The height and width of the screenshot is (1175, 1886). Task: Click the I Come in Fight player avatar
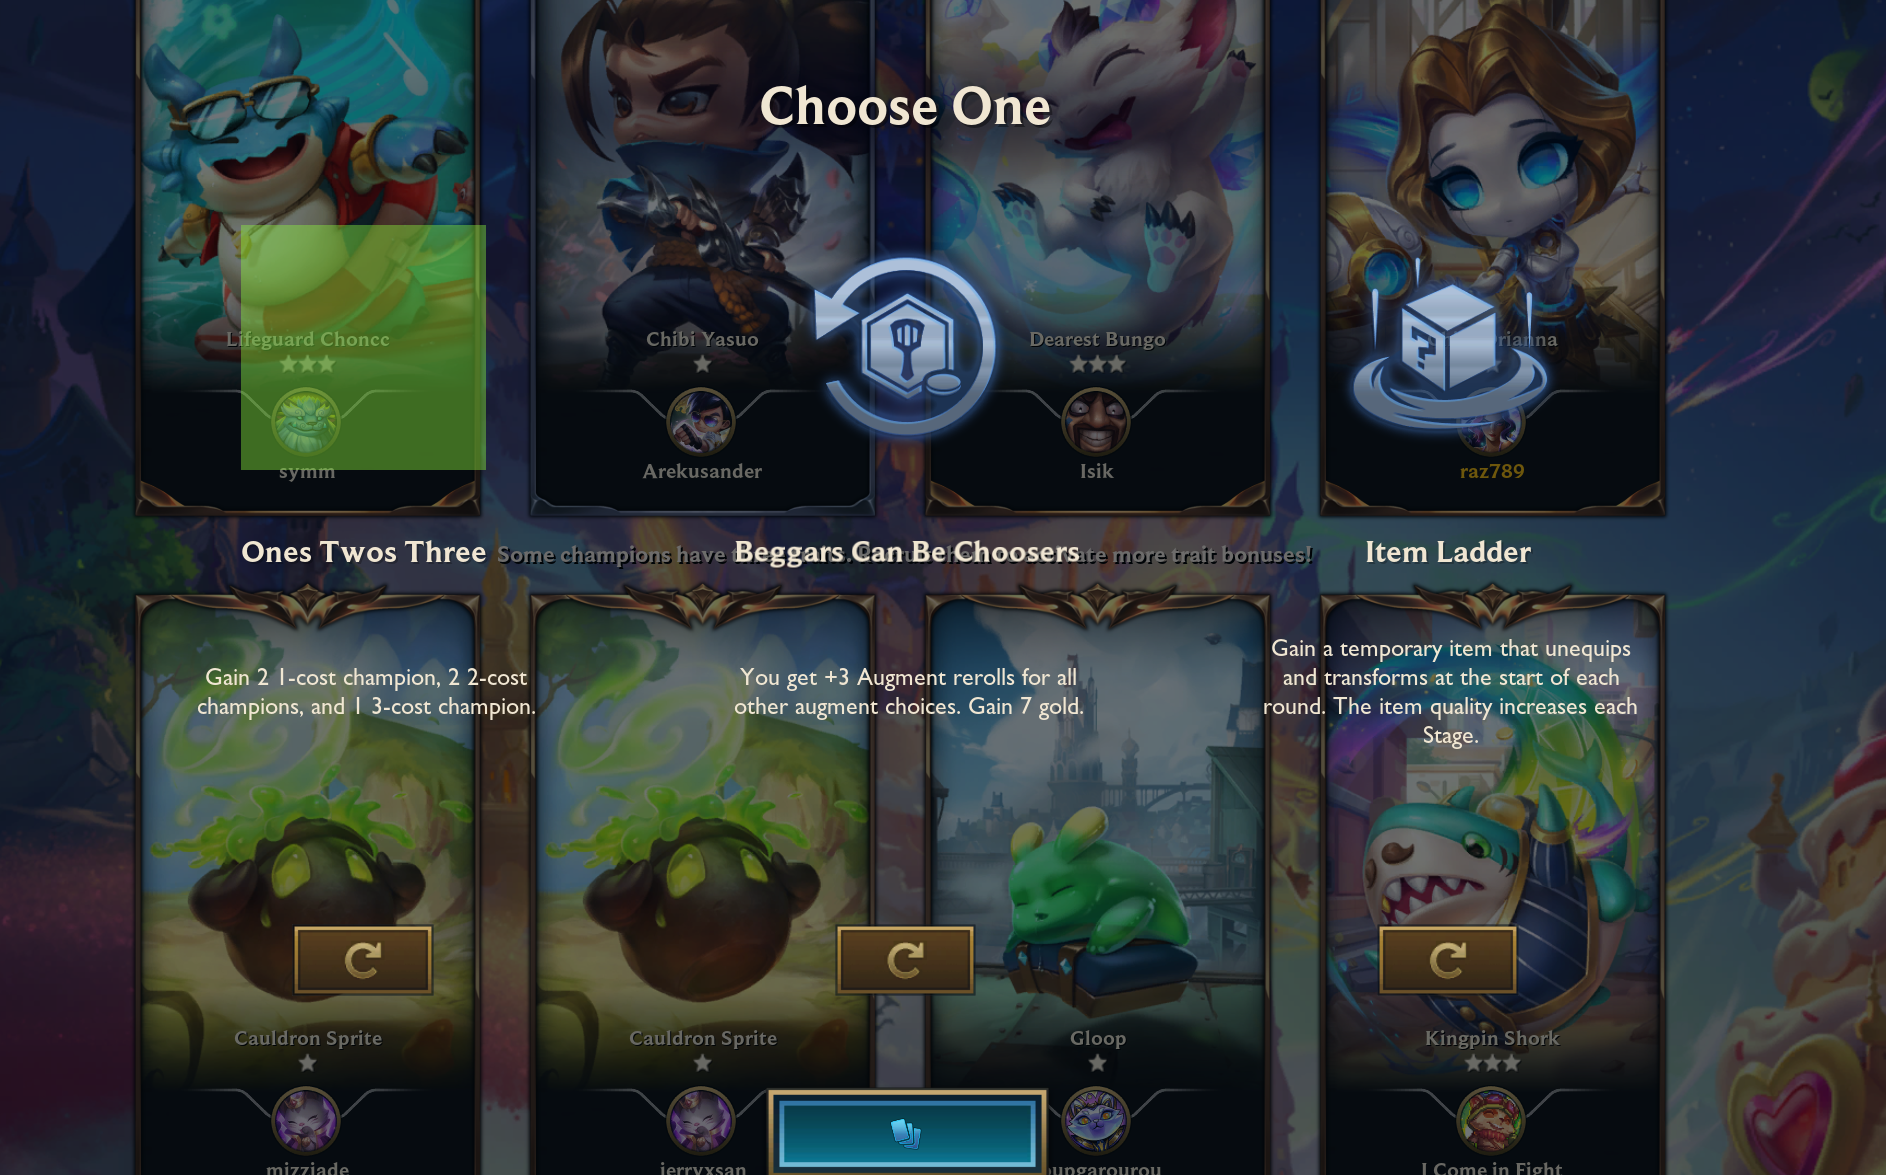click(x=1491, y=1121)
